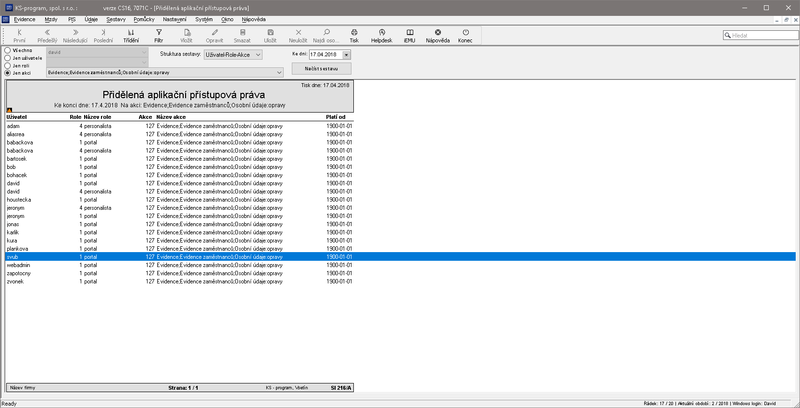The image size is (800, 408).
Task: Click the Platí od column header
Action: click(x=335, y=117)
